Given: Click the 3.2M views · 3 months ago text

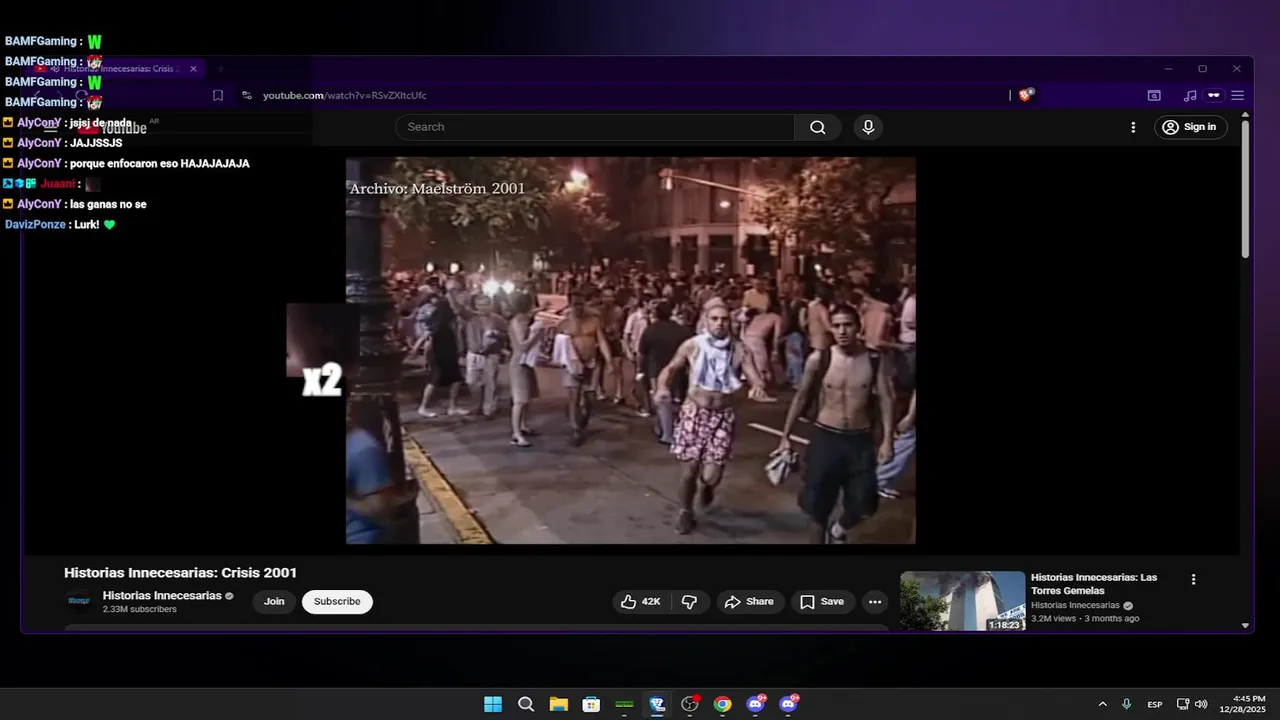Looking at the screenshot, I should tap(1085, 619).
